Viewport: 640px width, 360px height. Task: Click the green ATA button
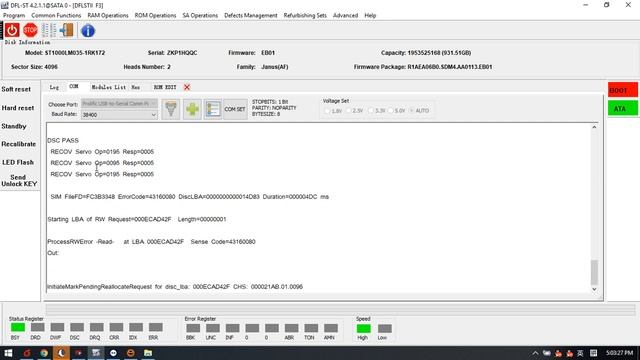pos(622,109)
